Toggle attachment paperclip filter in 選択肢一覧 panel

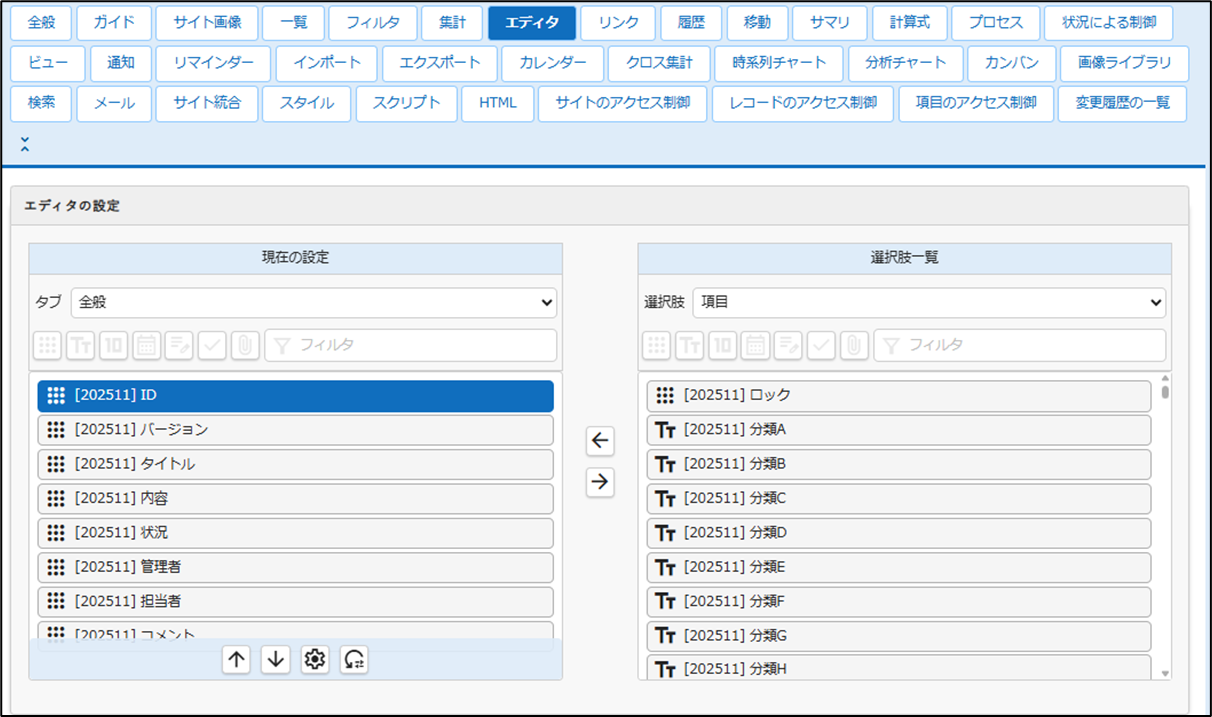click(853, 346)
